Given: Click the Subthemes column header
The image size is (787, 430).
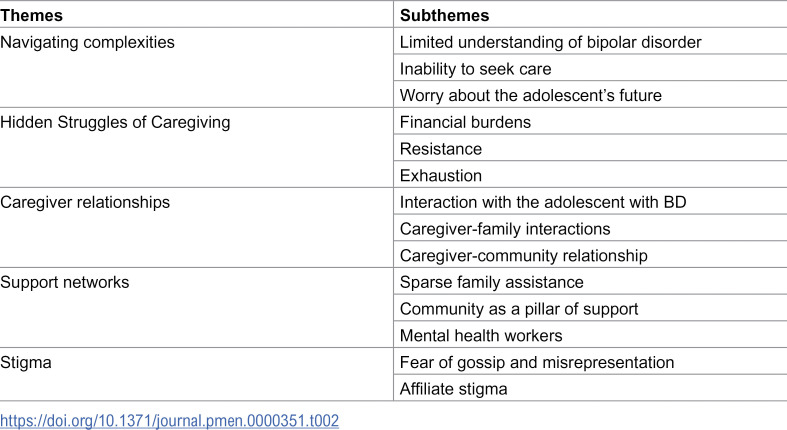Looking at the screenshot, I should point(590,14).
